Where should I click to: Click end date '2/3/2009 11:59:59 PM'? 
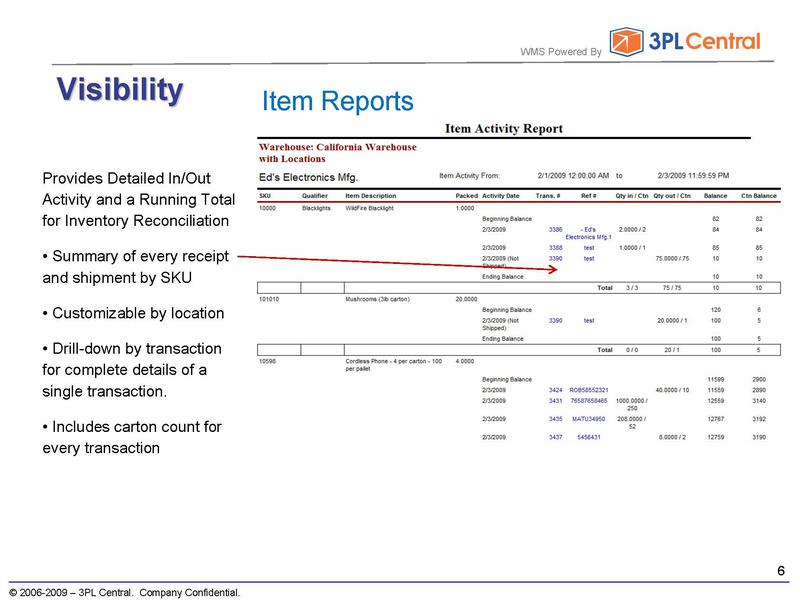(x=693, y=176)
